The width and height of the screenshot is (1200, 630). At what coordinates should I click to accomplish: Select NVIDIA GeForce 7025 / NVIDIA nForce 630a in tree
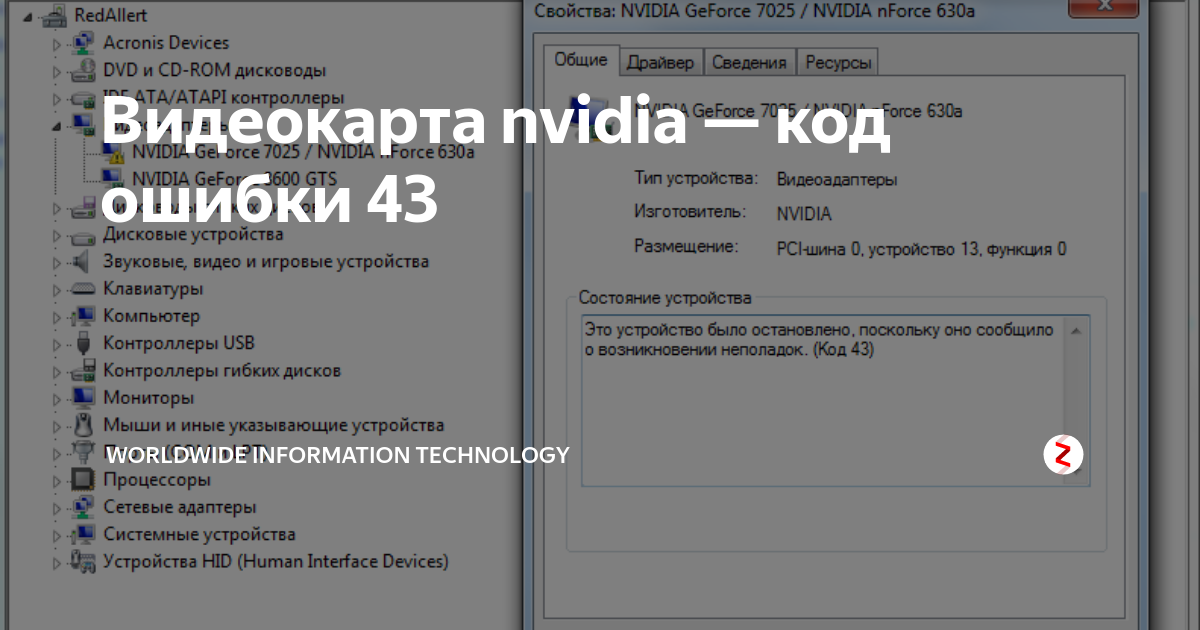click(x=303, y=153)
